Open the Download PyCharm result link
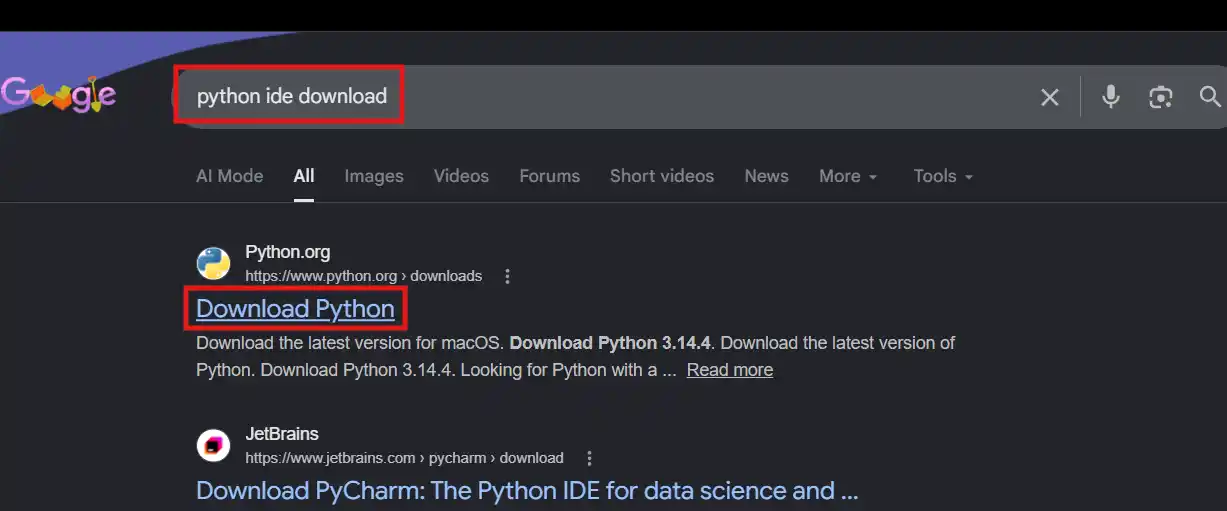 point(527,490)
